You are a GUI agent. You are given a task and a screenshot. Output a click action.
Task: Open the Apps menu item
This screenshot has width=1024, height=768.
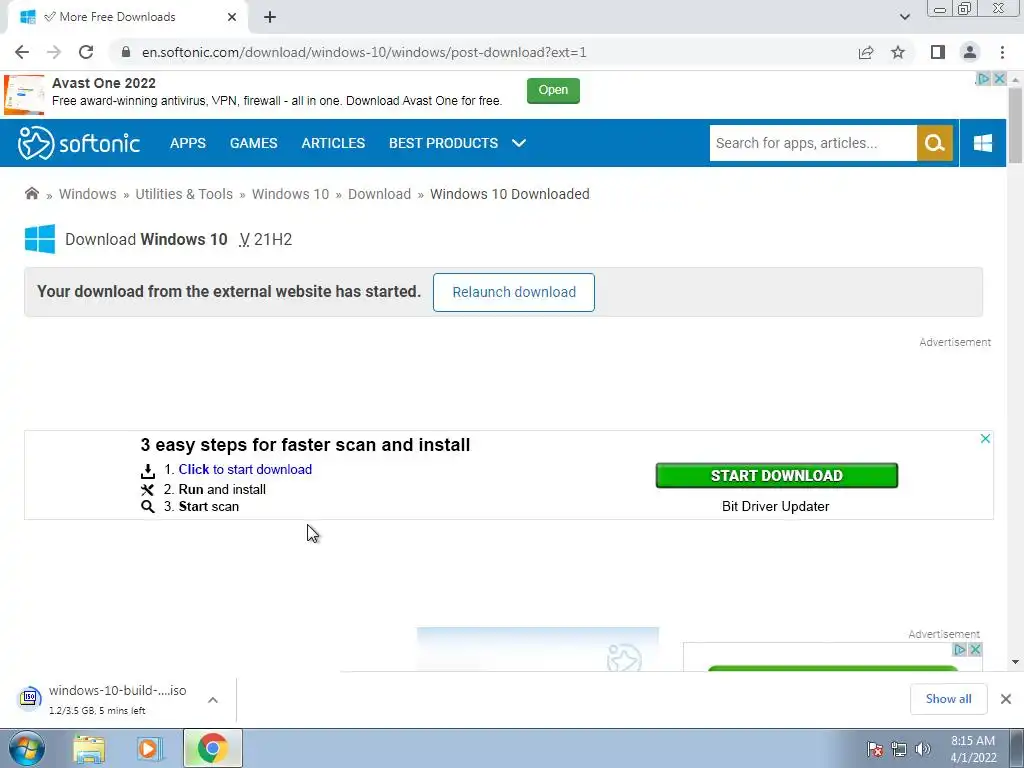coord(187,143)
